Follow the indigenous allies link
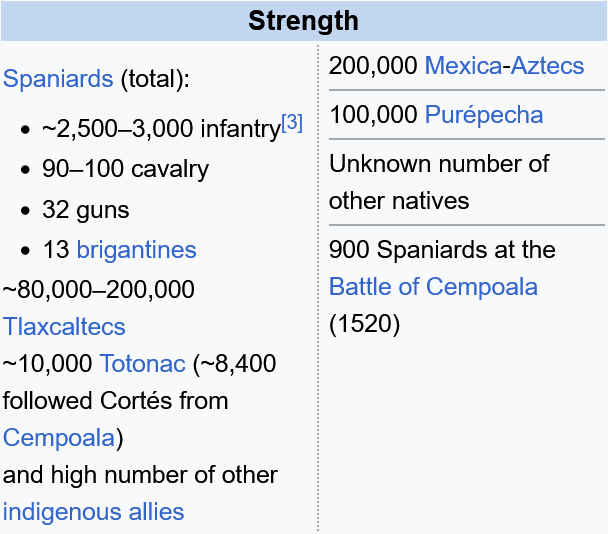The width and height of the screenshot is (608, 534). click(93, 512)
